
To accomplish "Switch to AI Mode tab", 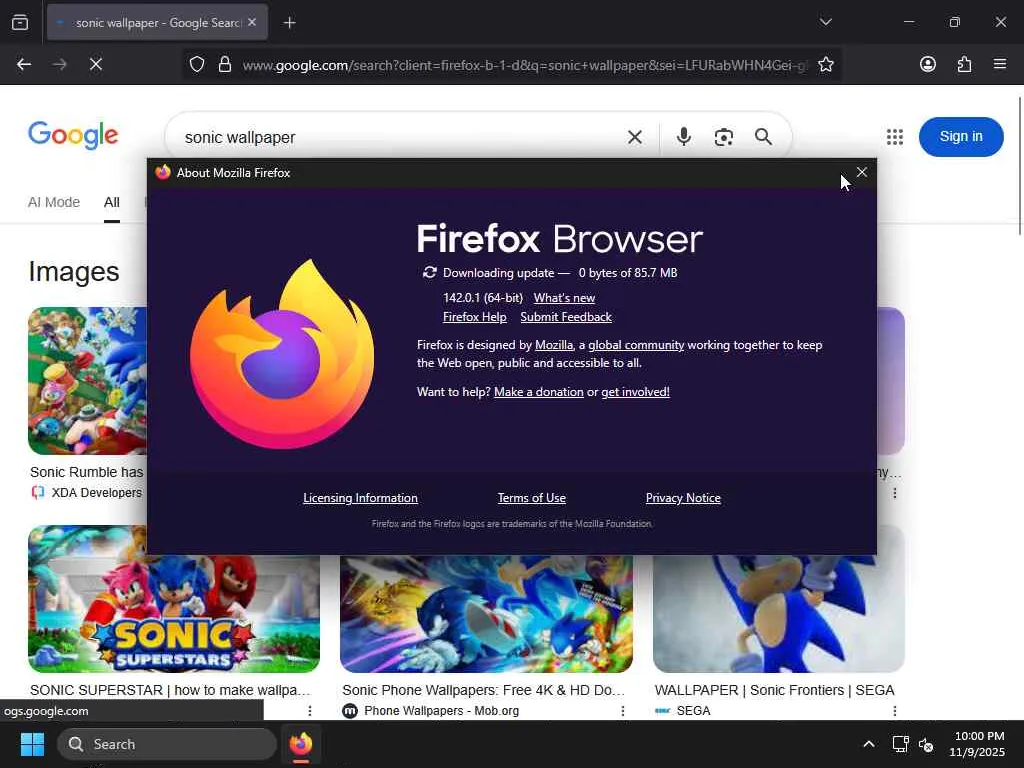I will [54, 202].
